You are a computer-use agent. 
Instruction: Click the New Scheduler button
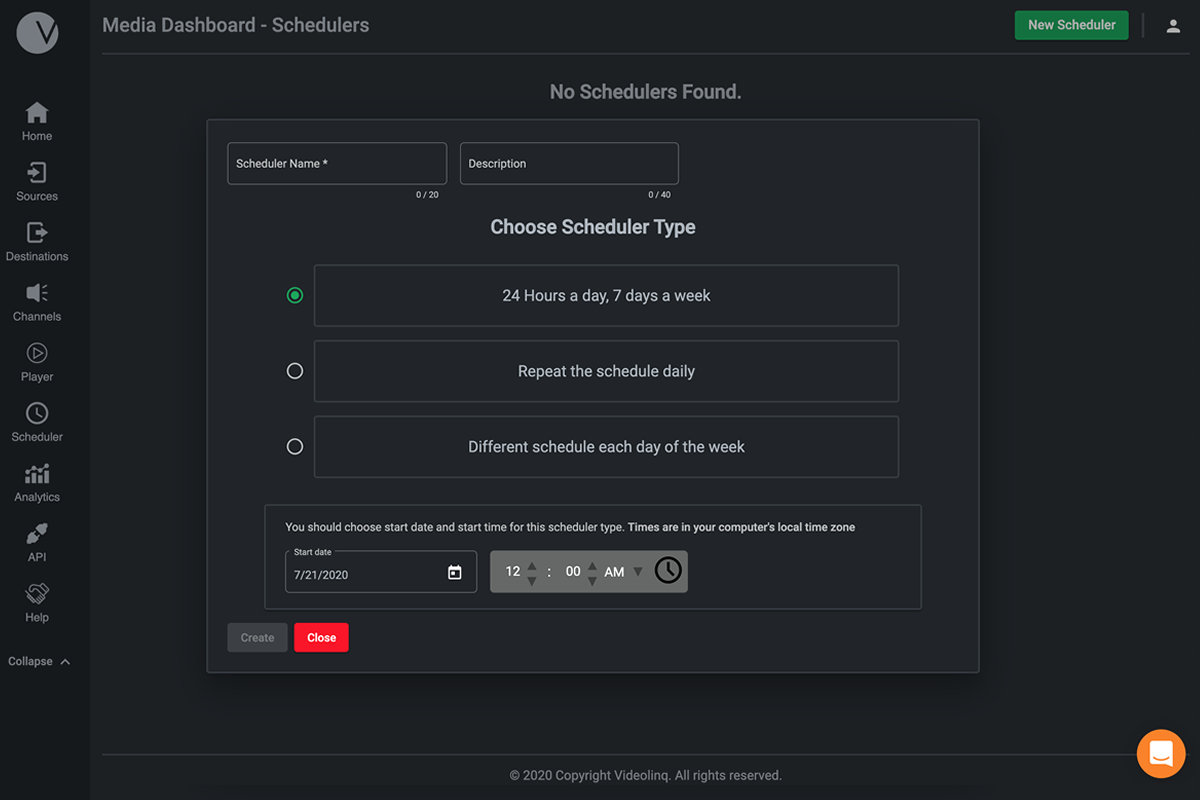click(x=1071, y=25)
